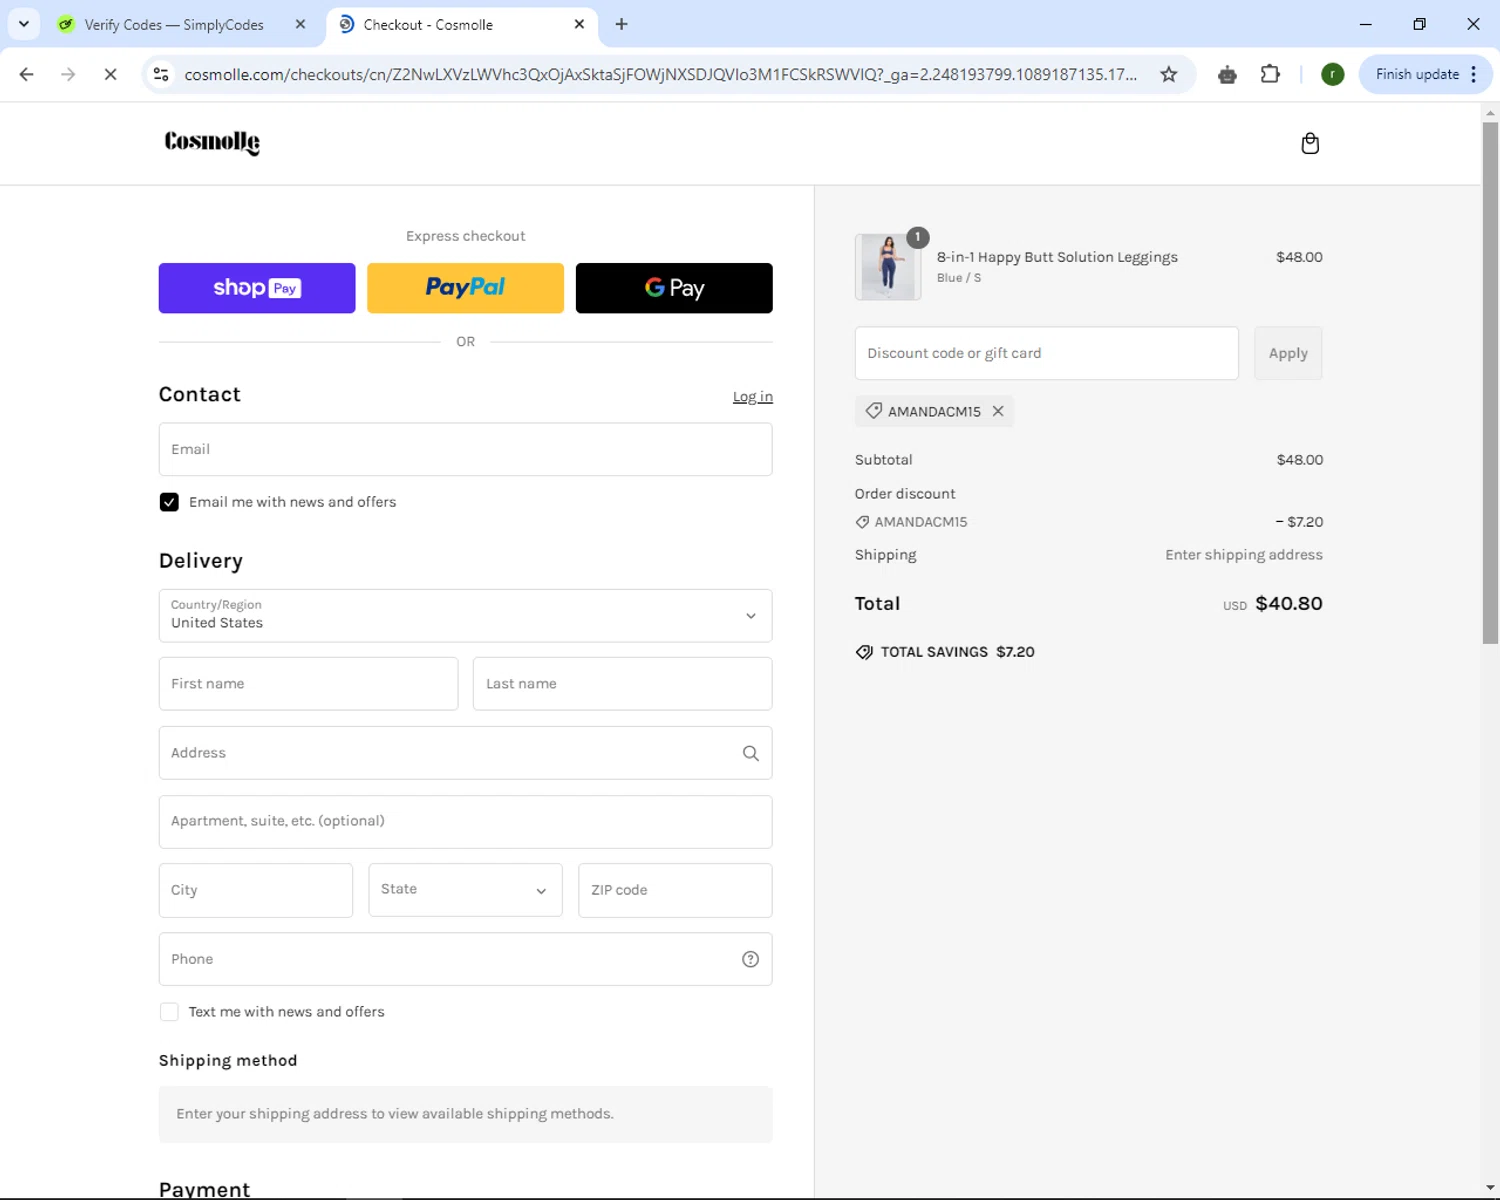Open the State dropdown
This screenshot has height=1200, width=1500.
[465, 890]
